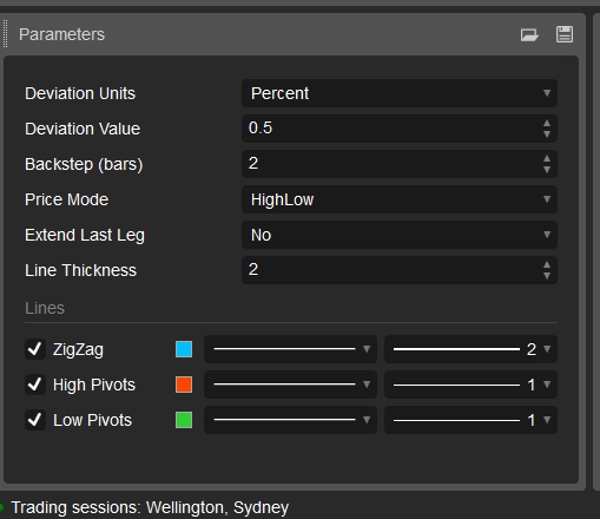Click the load parameters folder icon
The height and width of the screenshot is (519, 600).
pos(529,35)
